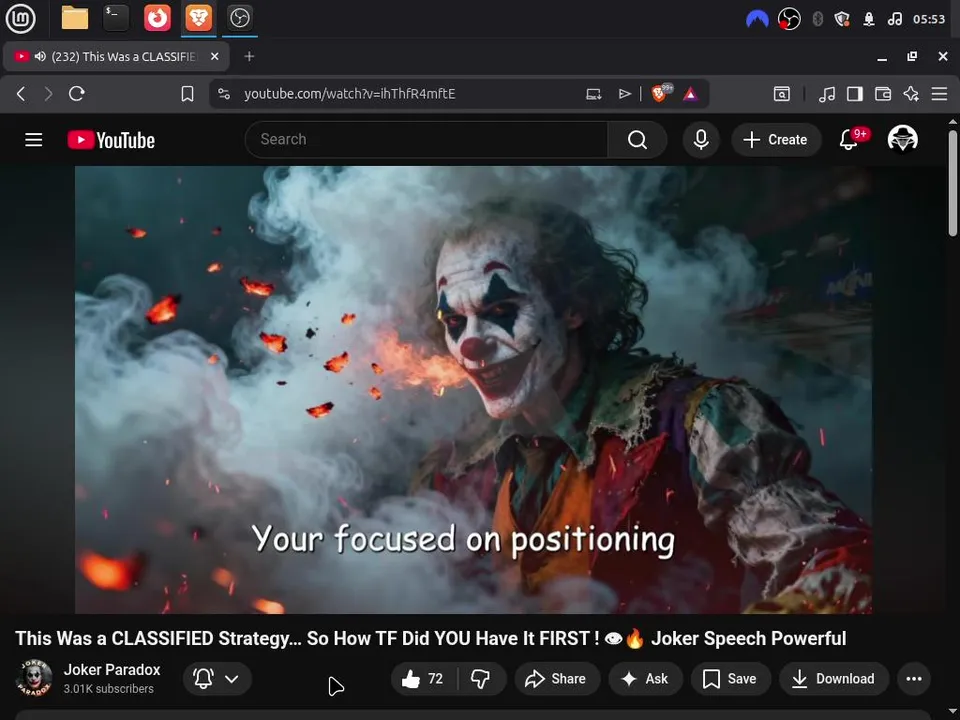Open the Terminal from the panel
Image resolution: width=960 pixels, height=720 pixels.
pos(116,18)
